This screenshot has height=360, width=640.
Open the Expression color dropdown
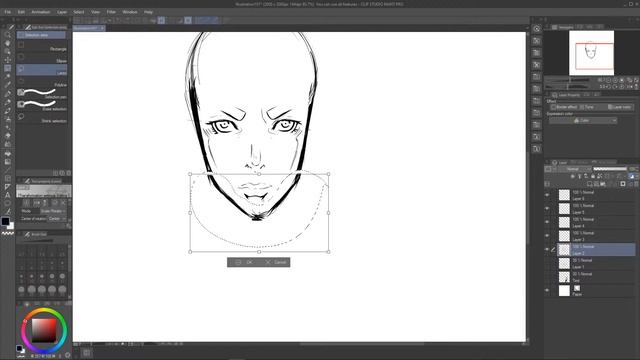pyautogui.click(x=583, y=120)
